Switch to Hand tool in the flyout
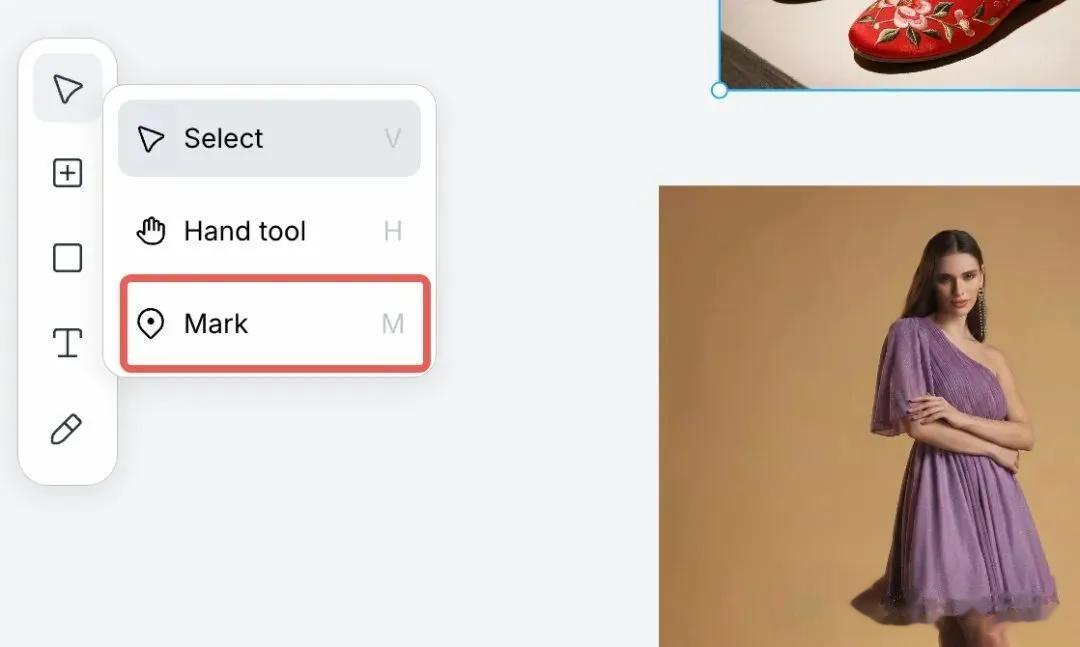 269,231
